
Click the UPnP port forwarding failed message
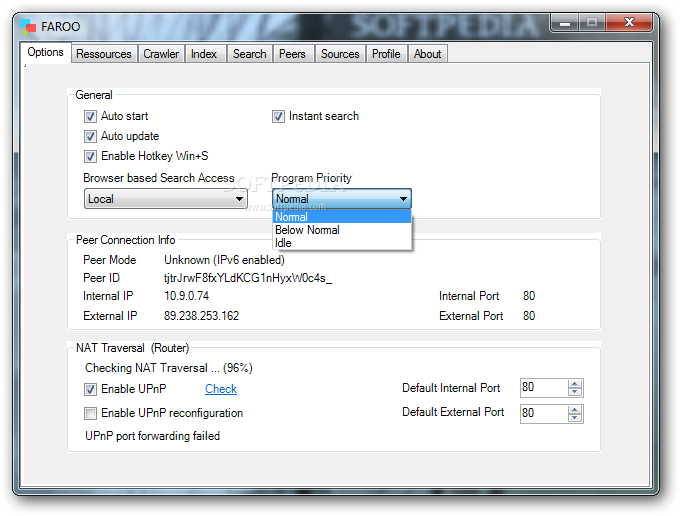click(153, 436)
